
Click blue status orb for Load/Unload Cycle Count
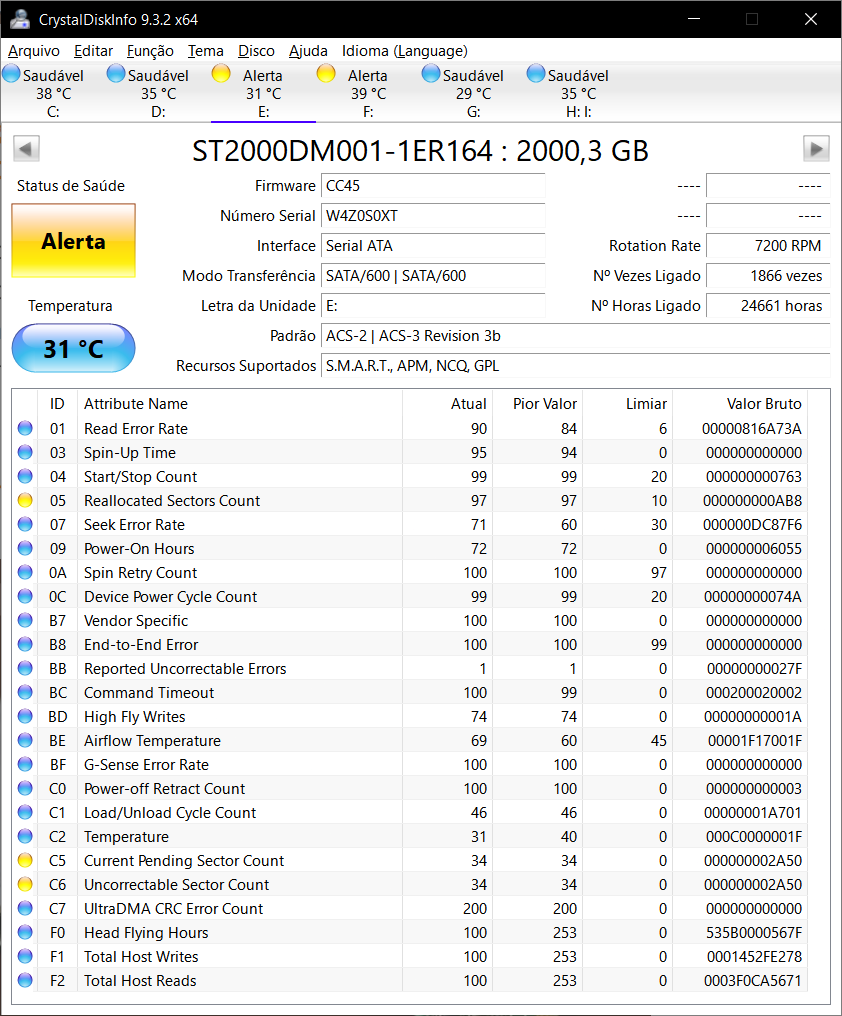coord(25,813)
